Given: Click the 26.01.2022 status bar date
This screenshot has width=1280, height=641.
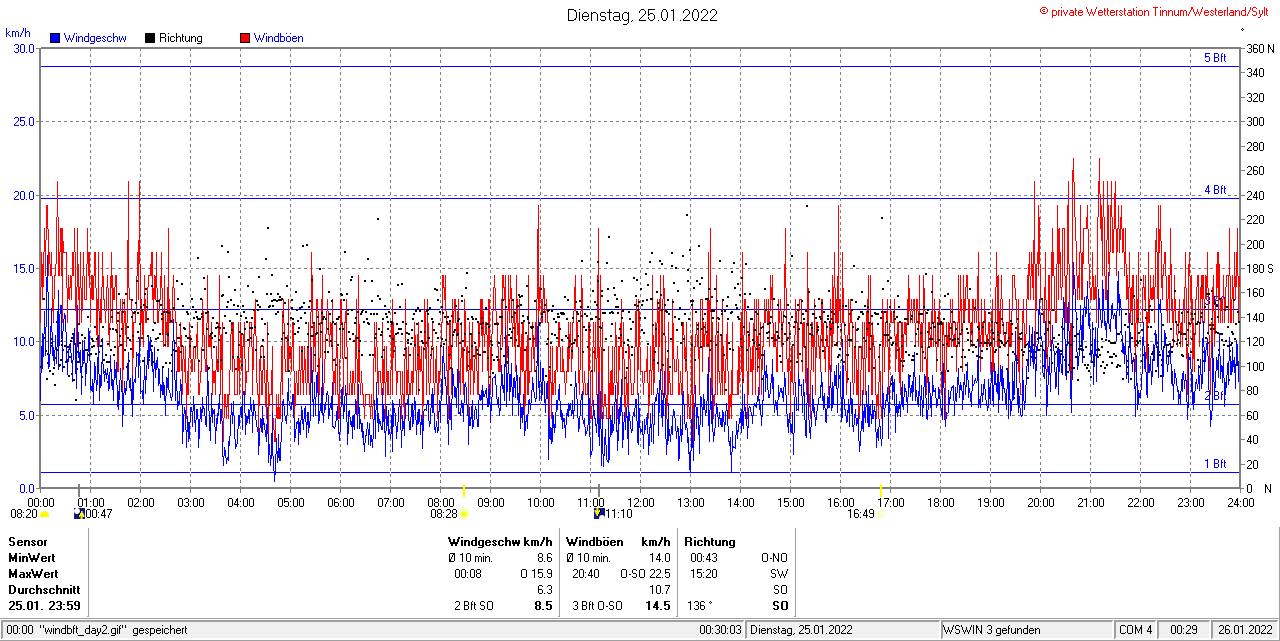Looking at the screenshot, I should click(x=1245, y=630).
